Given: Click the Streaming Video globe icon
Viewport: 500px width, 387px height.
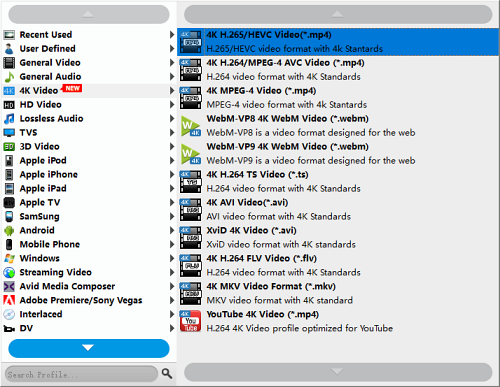Looking at the screenshot, I should (x=9, y=273).
